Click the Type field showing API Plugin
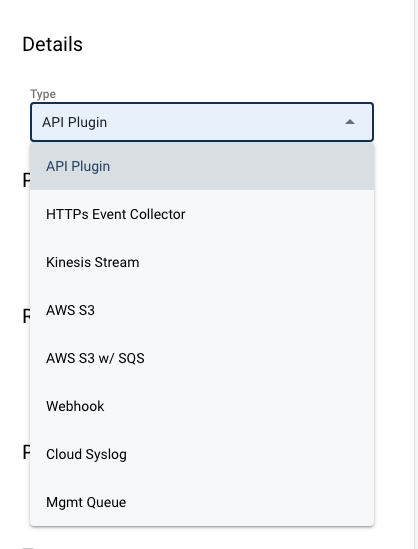This screenshot has height=549, width=418. 202,122
